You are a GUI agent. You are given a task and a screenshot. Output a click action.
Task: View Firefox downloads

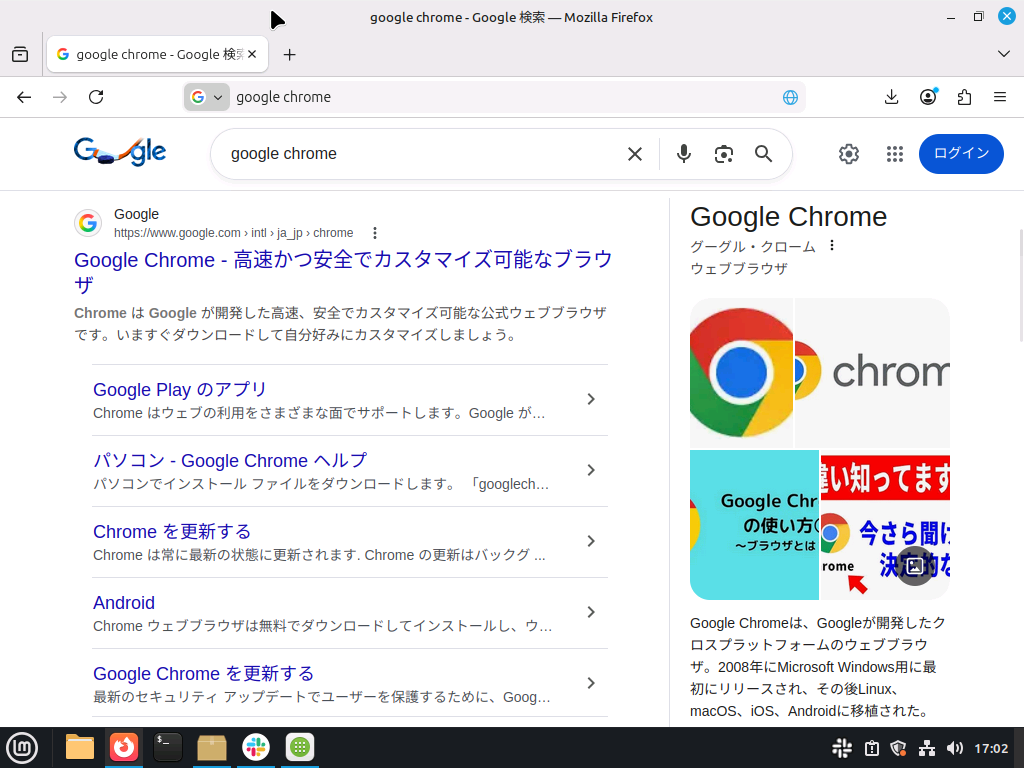point(890,97)
